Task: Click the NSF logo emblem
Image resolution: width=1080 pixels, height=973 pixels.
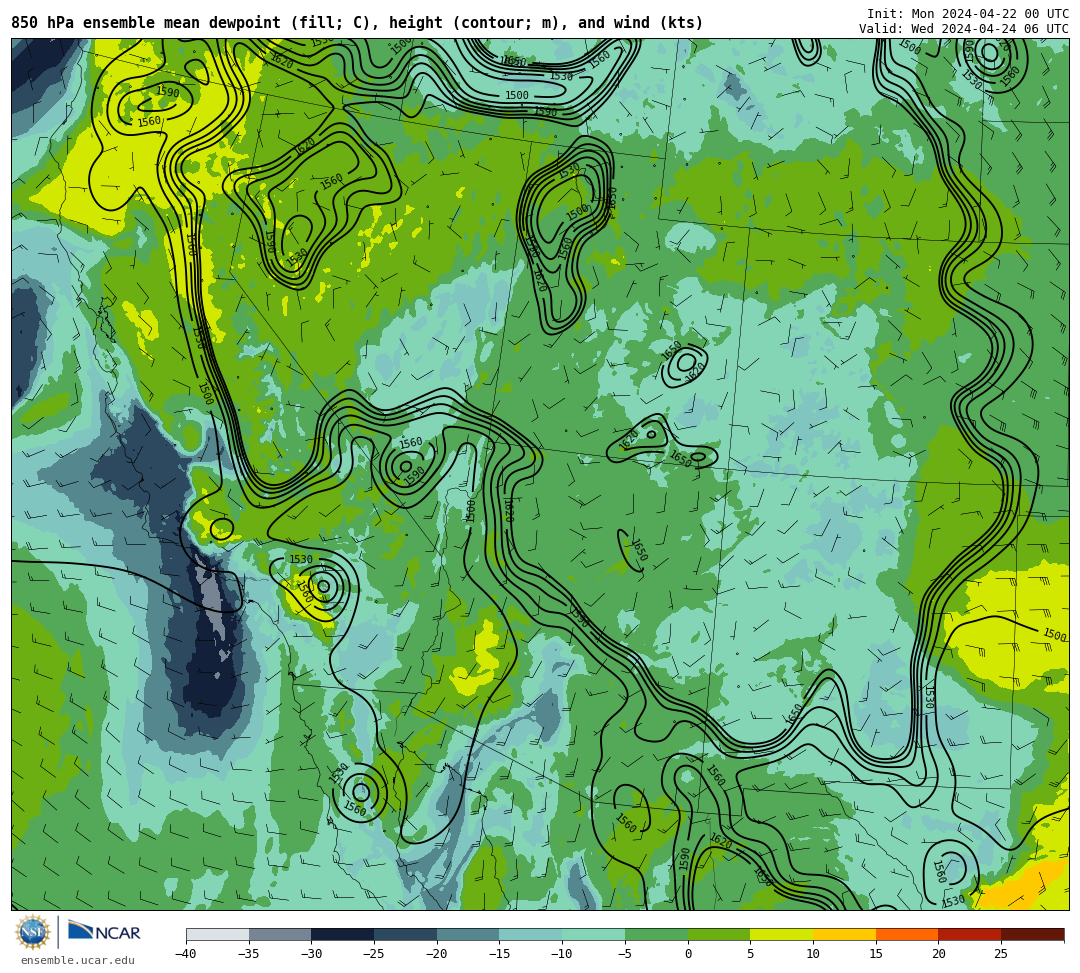Action: (x=32, y=933)
